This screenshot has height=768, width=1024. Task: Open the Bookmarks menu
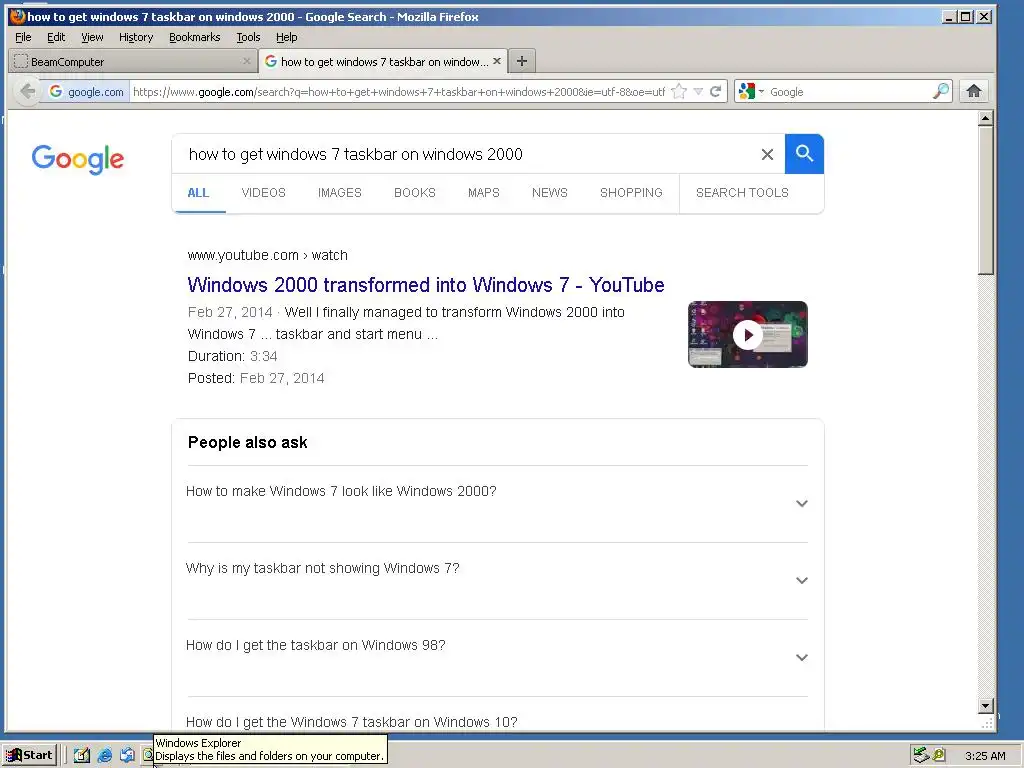click(x=195, y=37)
